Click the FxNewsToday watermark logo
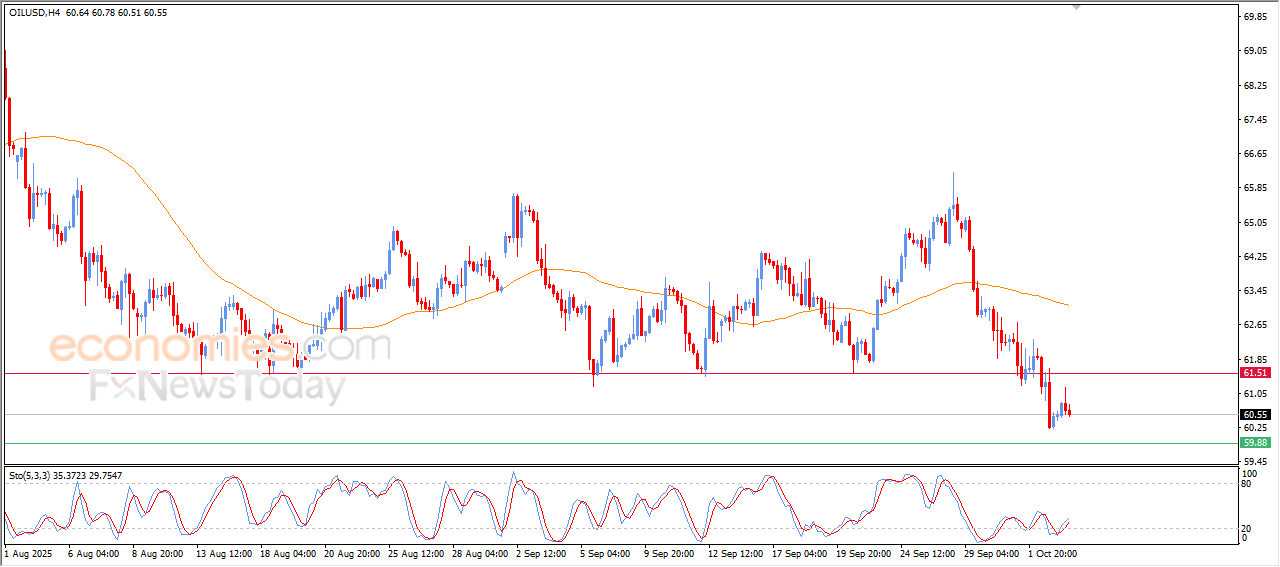The width and height of the screenshot is (1280, 567). click(x=217, y=385)
